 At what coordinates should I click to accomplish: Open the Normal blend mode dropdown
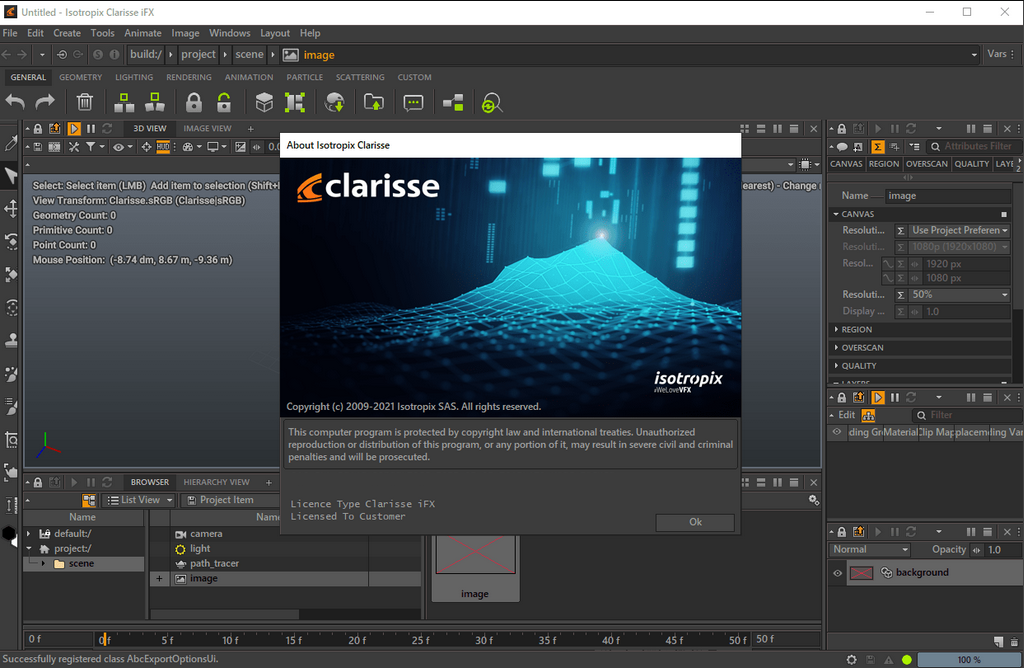pos(870,550)
